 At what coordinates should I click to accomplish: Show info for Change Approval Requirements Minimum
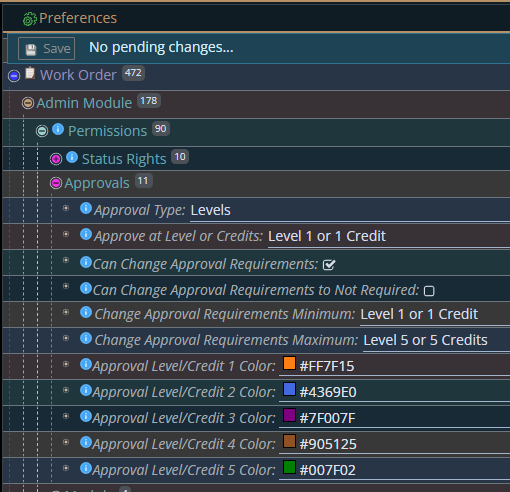(86, 312)
